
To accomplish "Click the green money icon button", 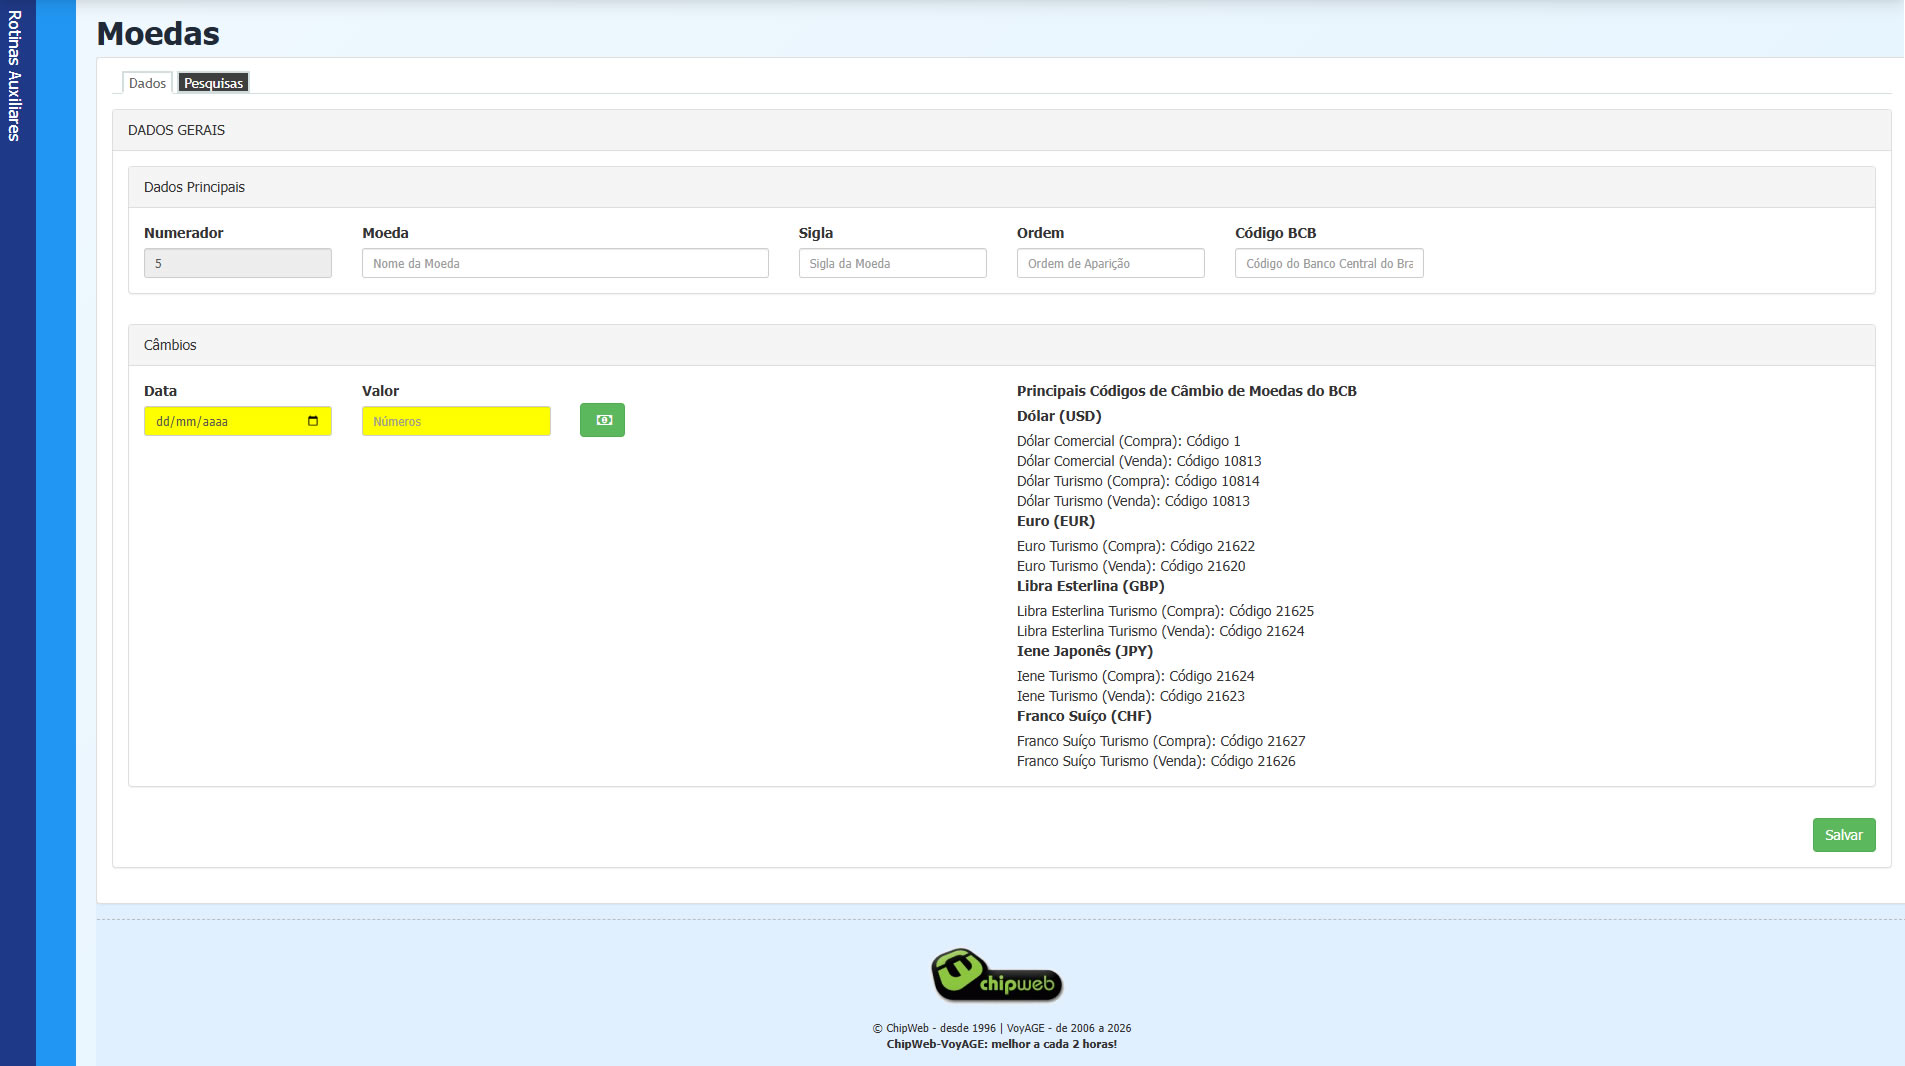I will tap(602, 420).
